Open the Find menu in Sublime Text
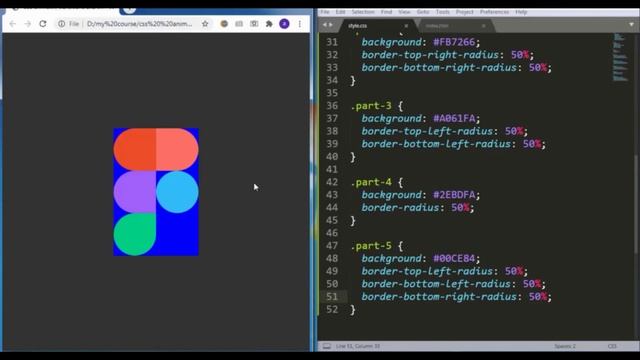The image size is (640, 360). (x=387, y=12)
